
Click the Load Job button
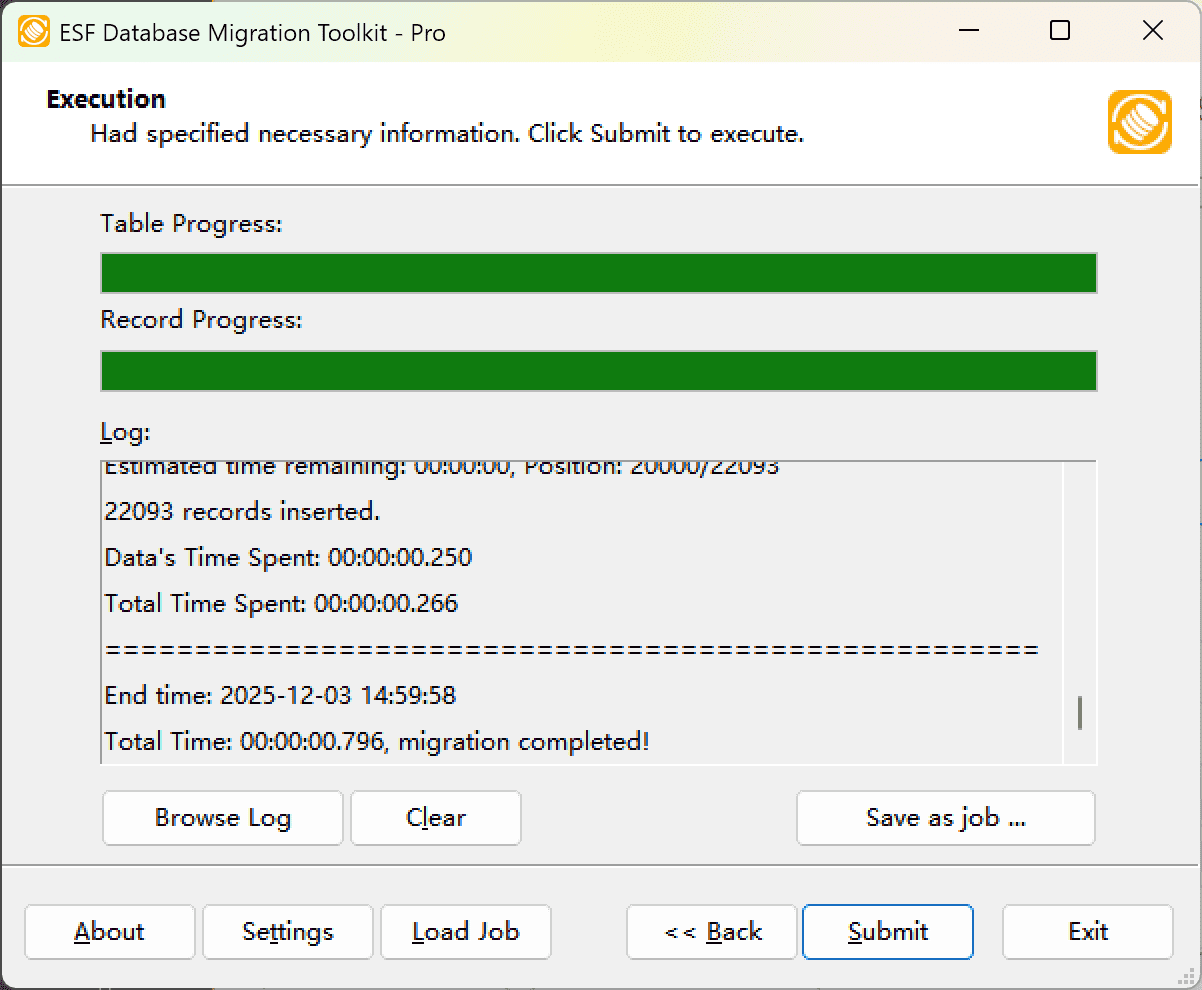pyautogui.click(x=465, y=932)
